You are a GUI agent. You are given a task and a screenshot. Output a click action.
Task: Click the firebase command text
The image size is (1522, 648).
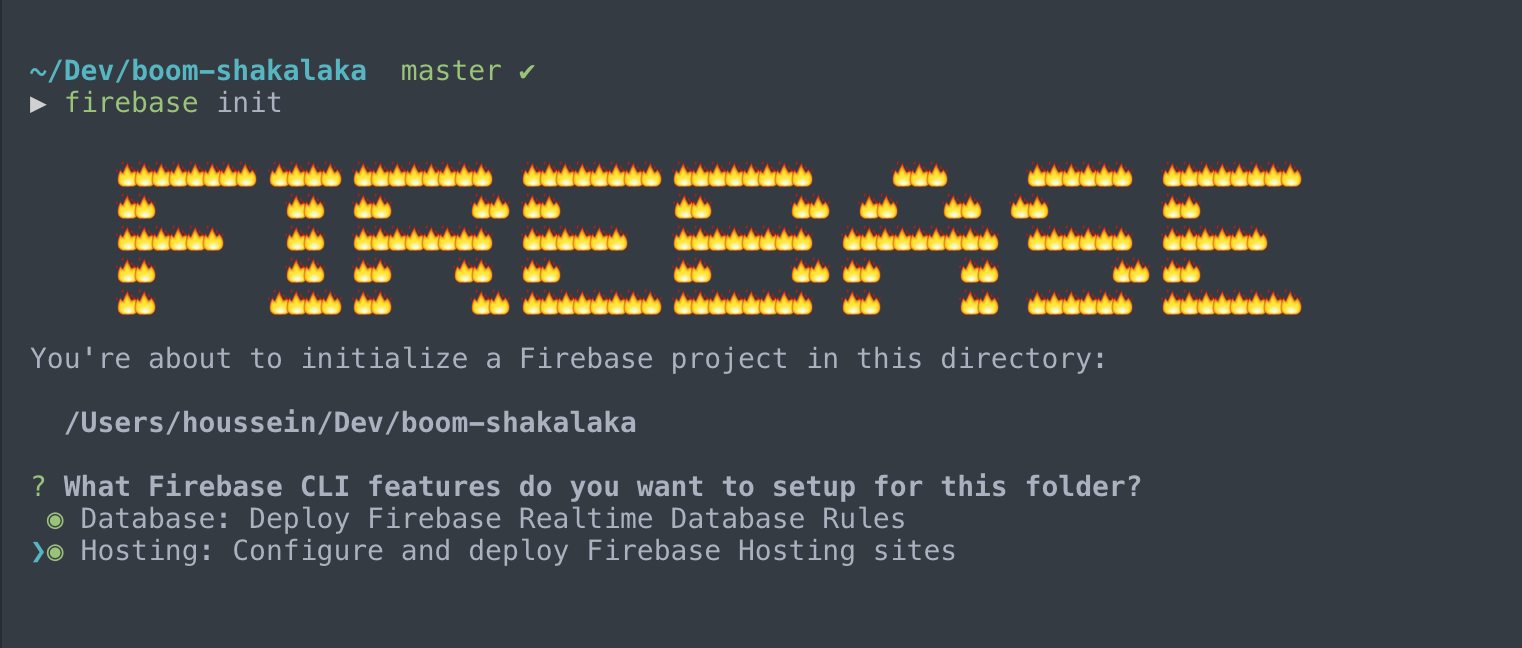[x=131, y=103]
